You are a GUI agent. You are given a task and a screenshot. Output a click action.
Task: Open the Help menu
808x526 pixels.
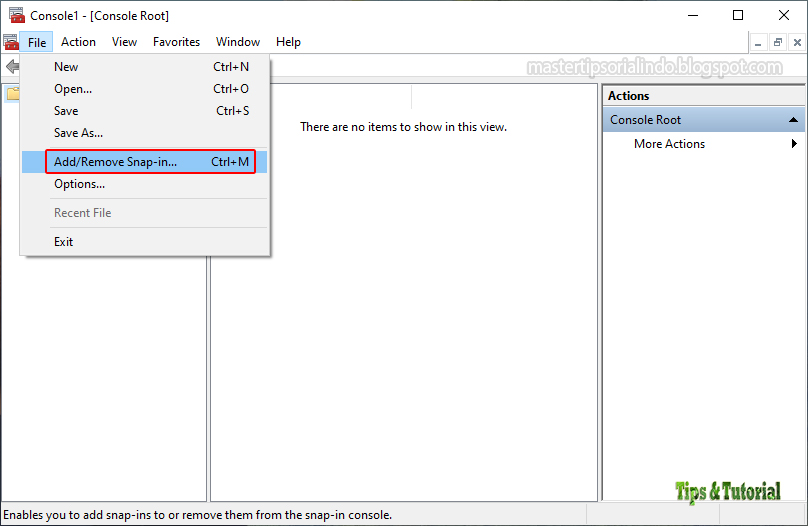(x=288, y=42)
